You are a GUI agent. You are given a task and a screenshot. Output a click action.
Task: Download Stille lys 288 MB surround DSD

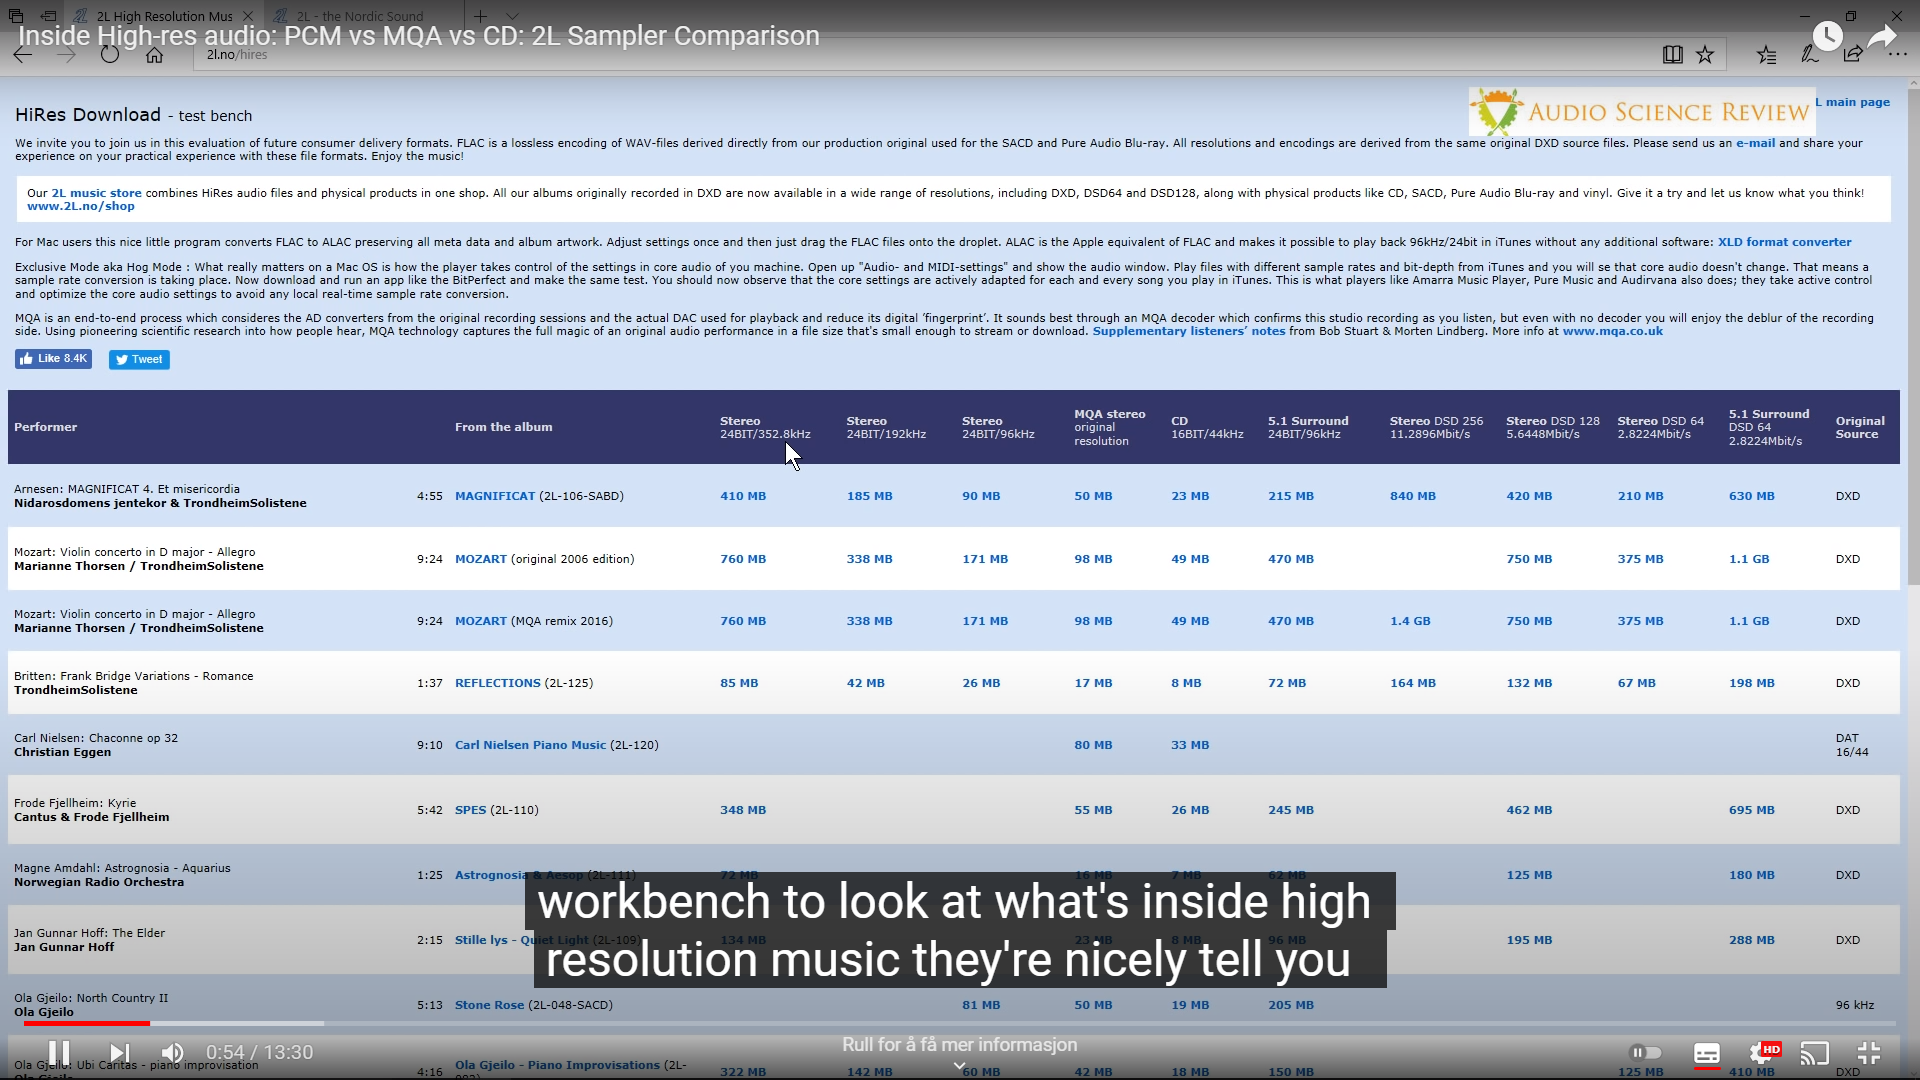(1752, 940)
